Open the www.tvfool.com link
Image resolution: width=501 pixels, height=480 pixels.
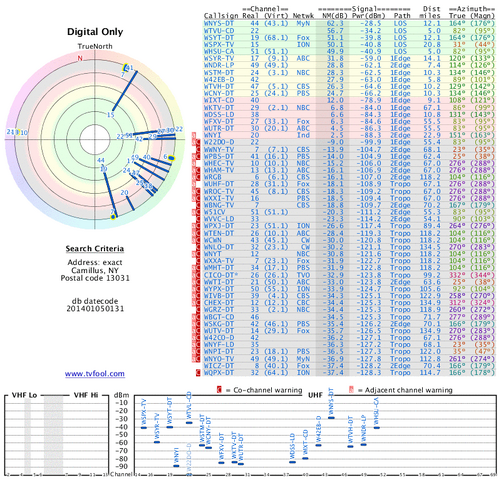[x=95, y=374]
